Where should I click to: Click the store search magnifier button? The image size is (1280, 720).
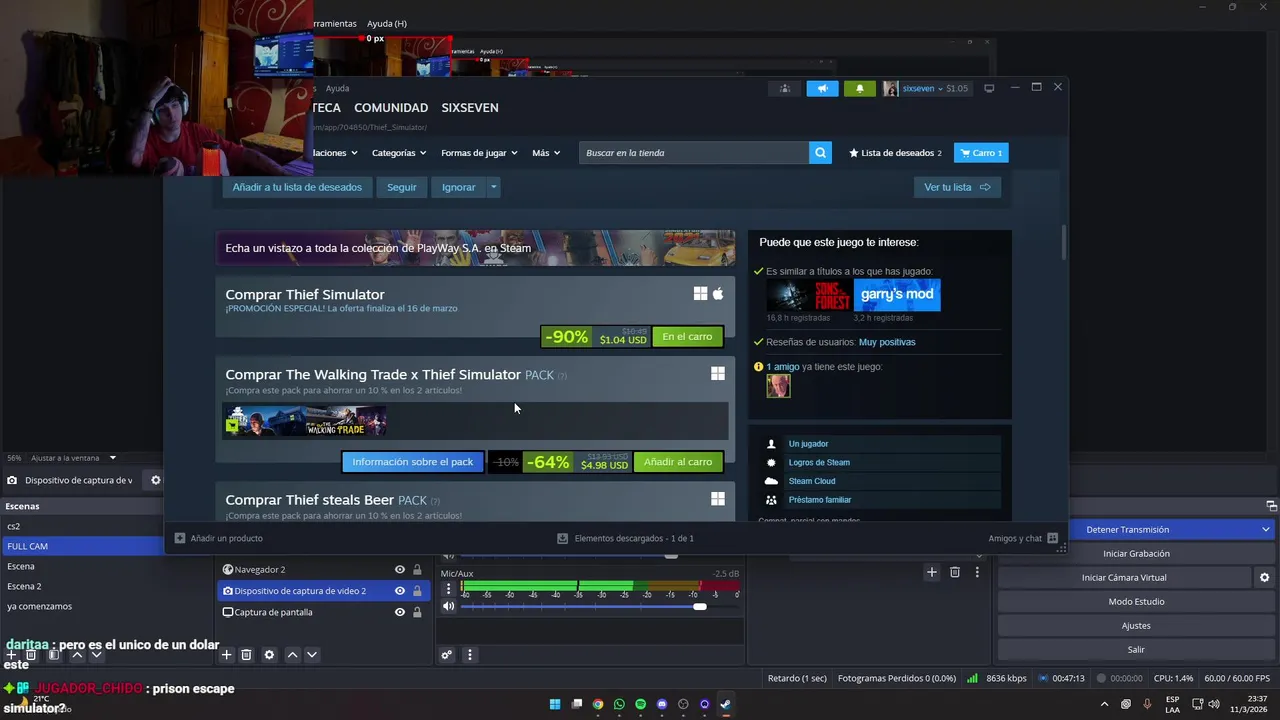click(820, 153)
